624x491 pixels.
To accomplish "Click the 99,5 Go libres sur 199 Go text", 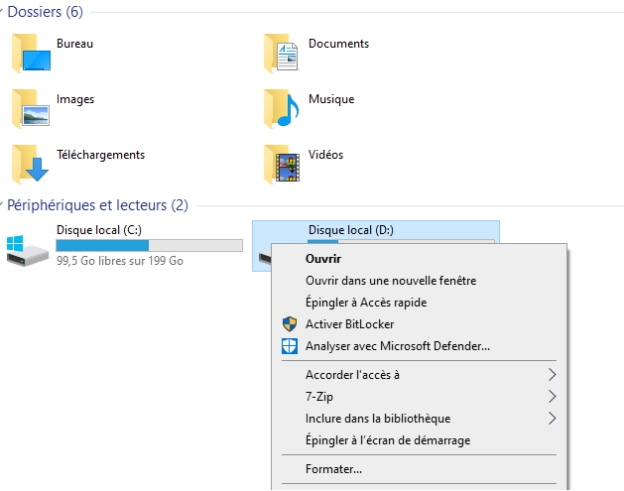I will click(120, 261).
